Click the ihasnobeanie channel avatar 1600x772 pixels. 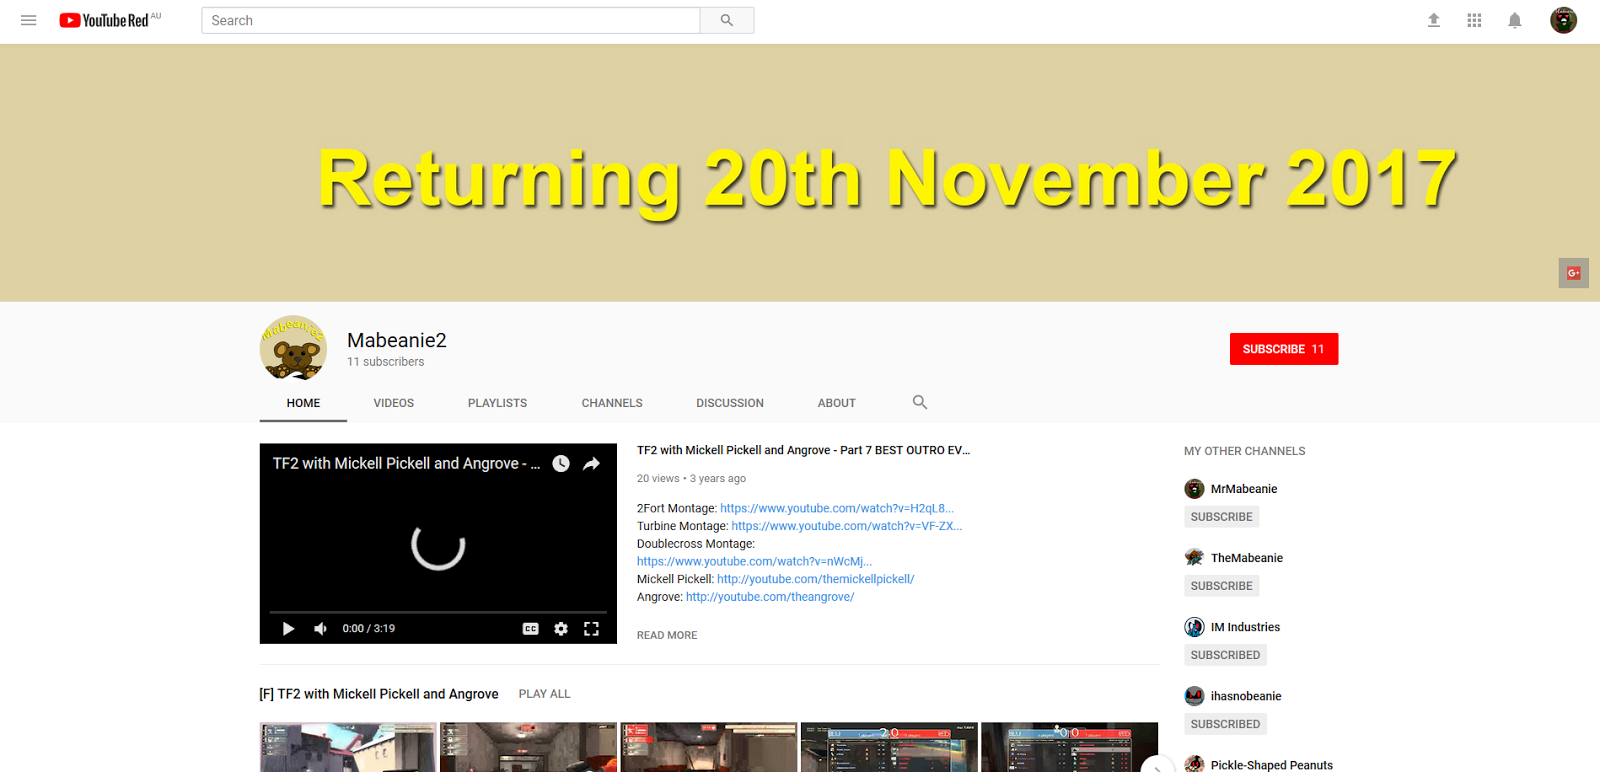(x=1194, y=696)
